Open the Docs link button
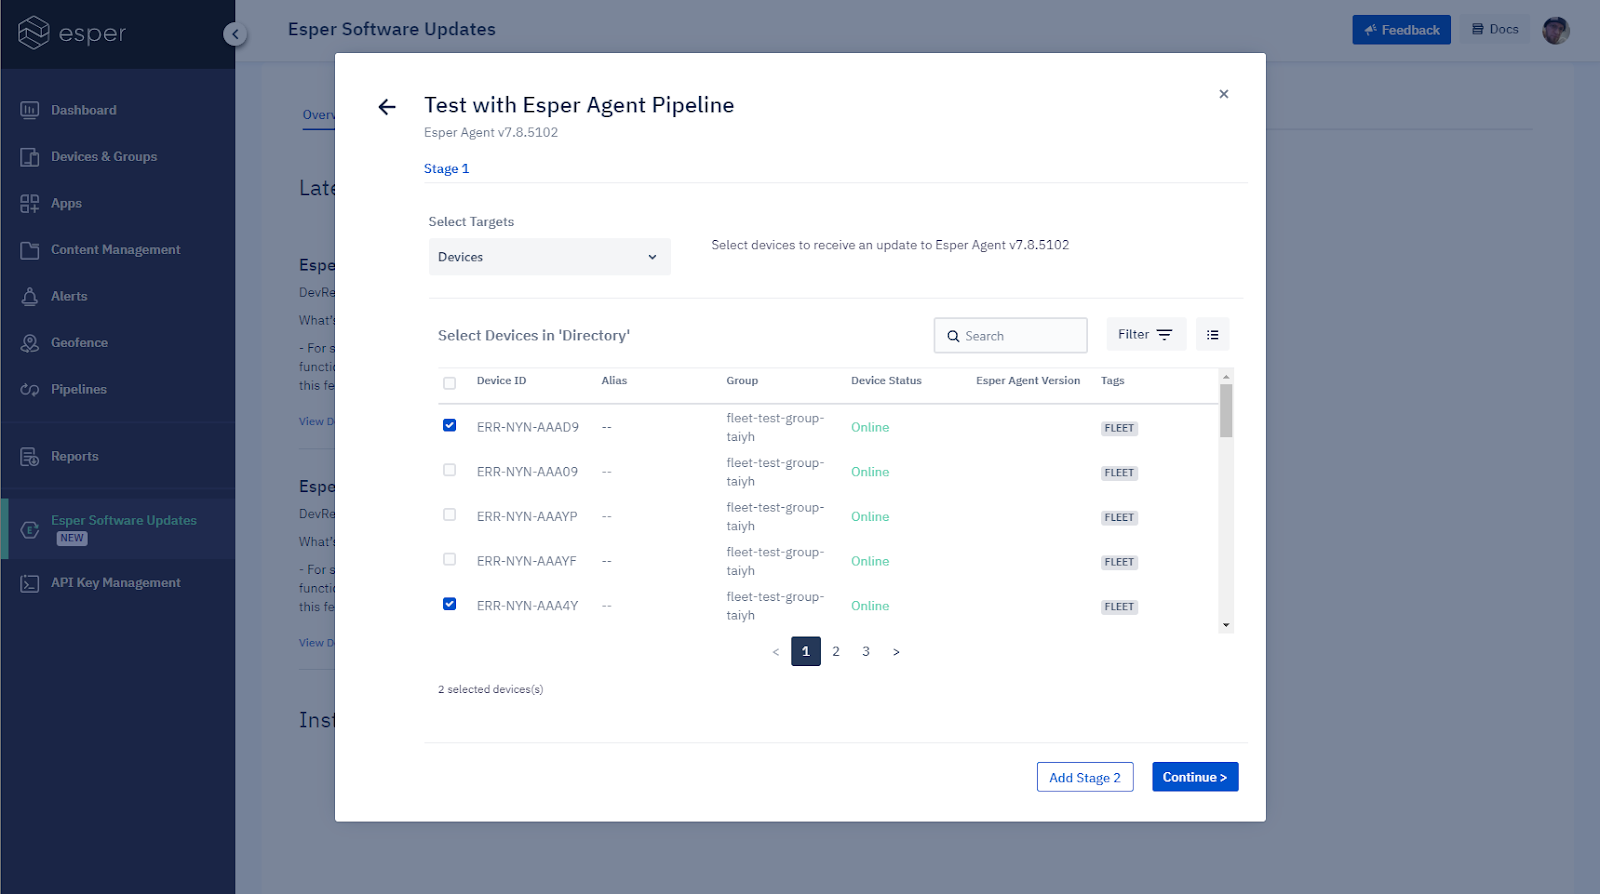1600x894 pixels. pos(1495,30)
